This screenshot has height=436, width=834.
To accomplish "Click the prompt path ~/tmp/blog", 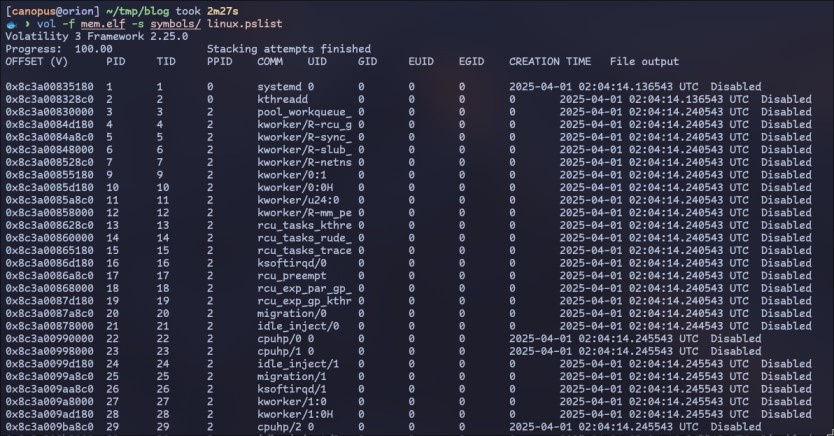I will click(138, 11).
